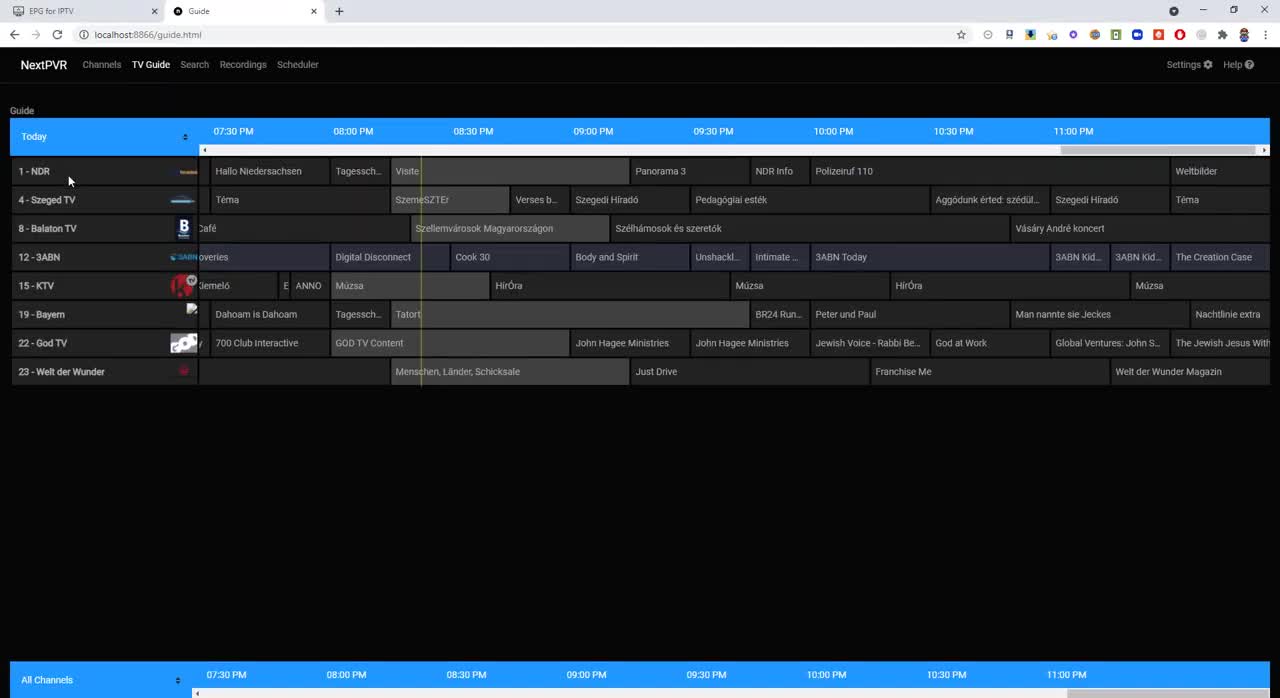Click the bottom horizontal scrollbar thumb
1280x698 pixels.
[1166, 693]
